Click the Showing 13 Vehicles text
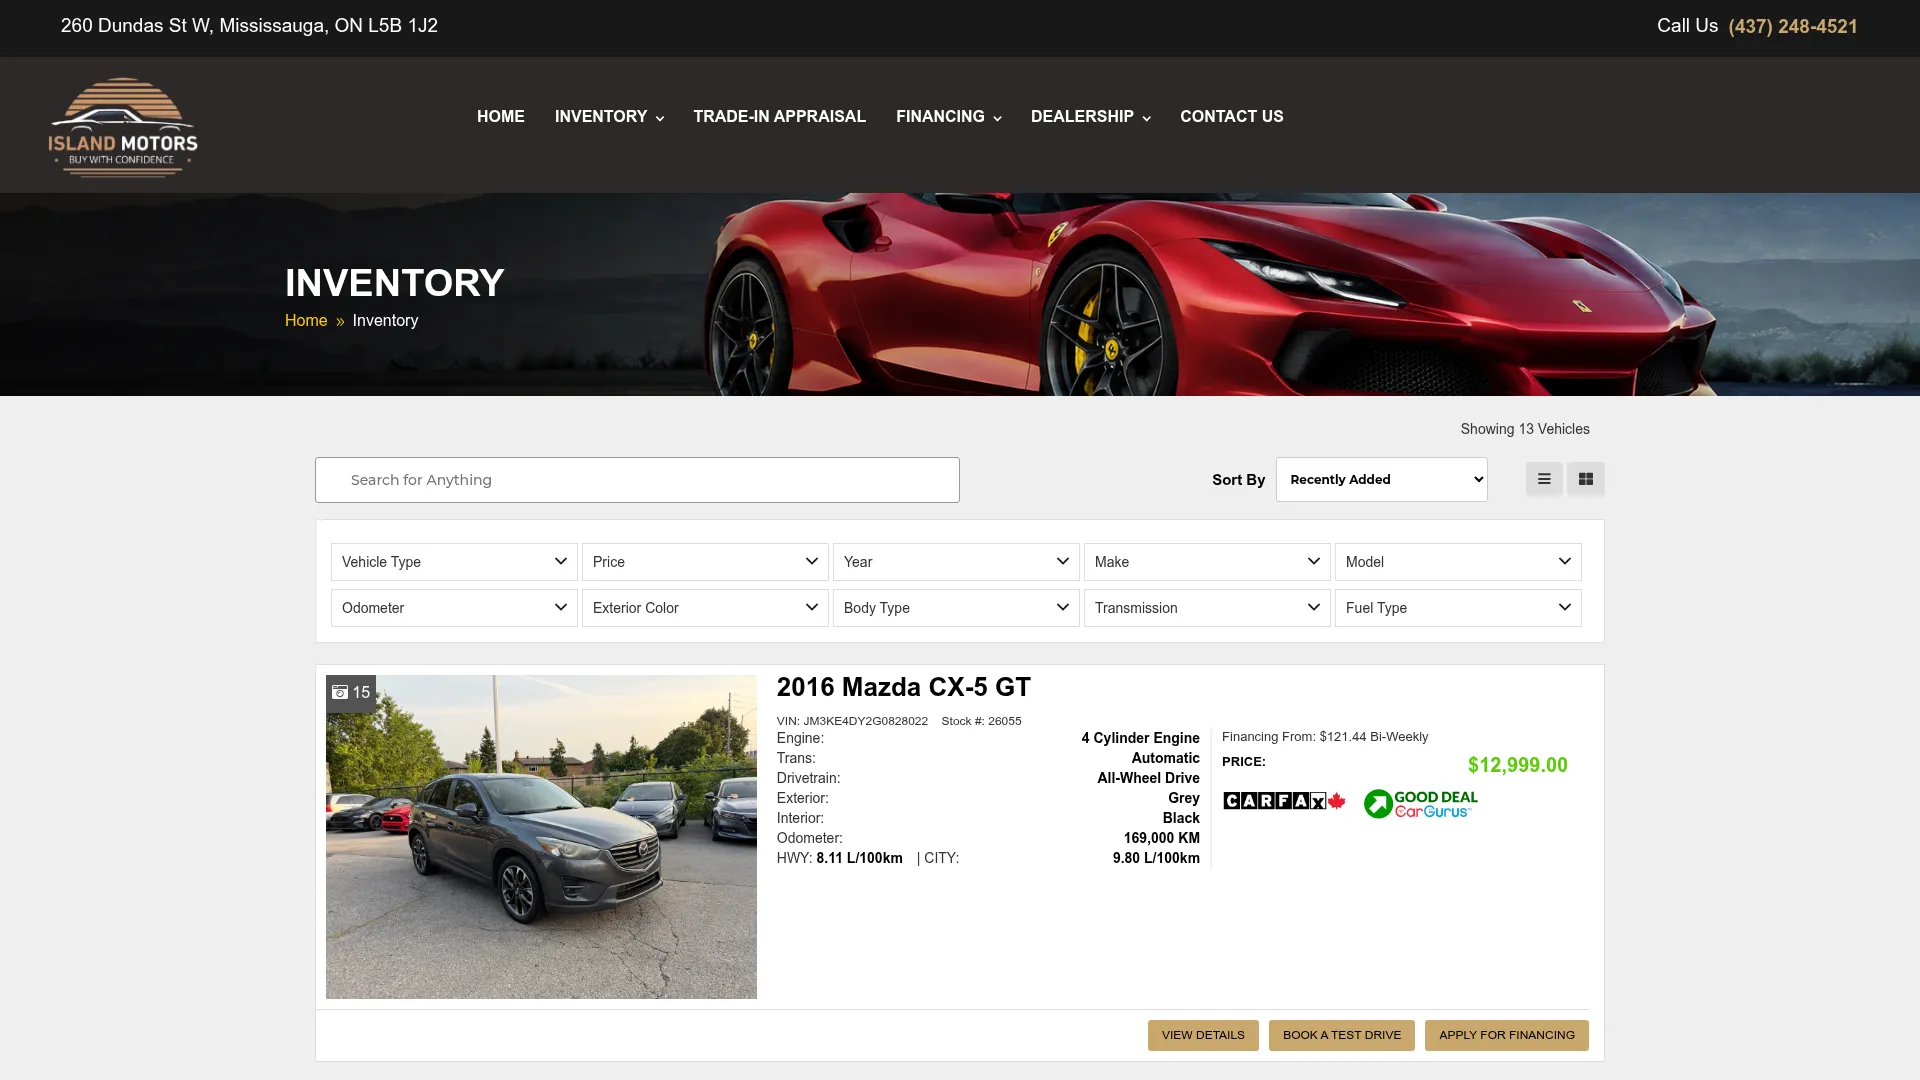The height and width of the screenshot is (1080, 1920). click(1525, 429)
